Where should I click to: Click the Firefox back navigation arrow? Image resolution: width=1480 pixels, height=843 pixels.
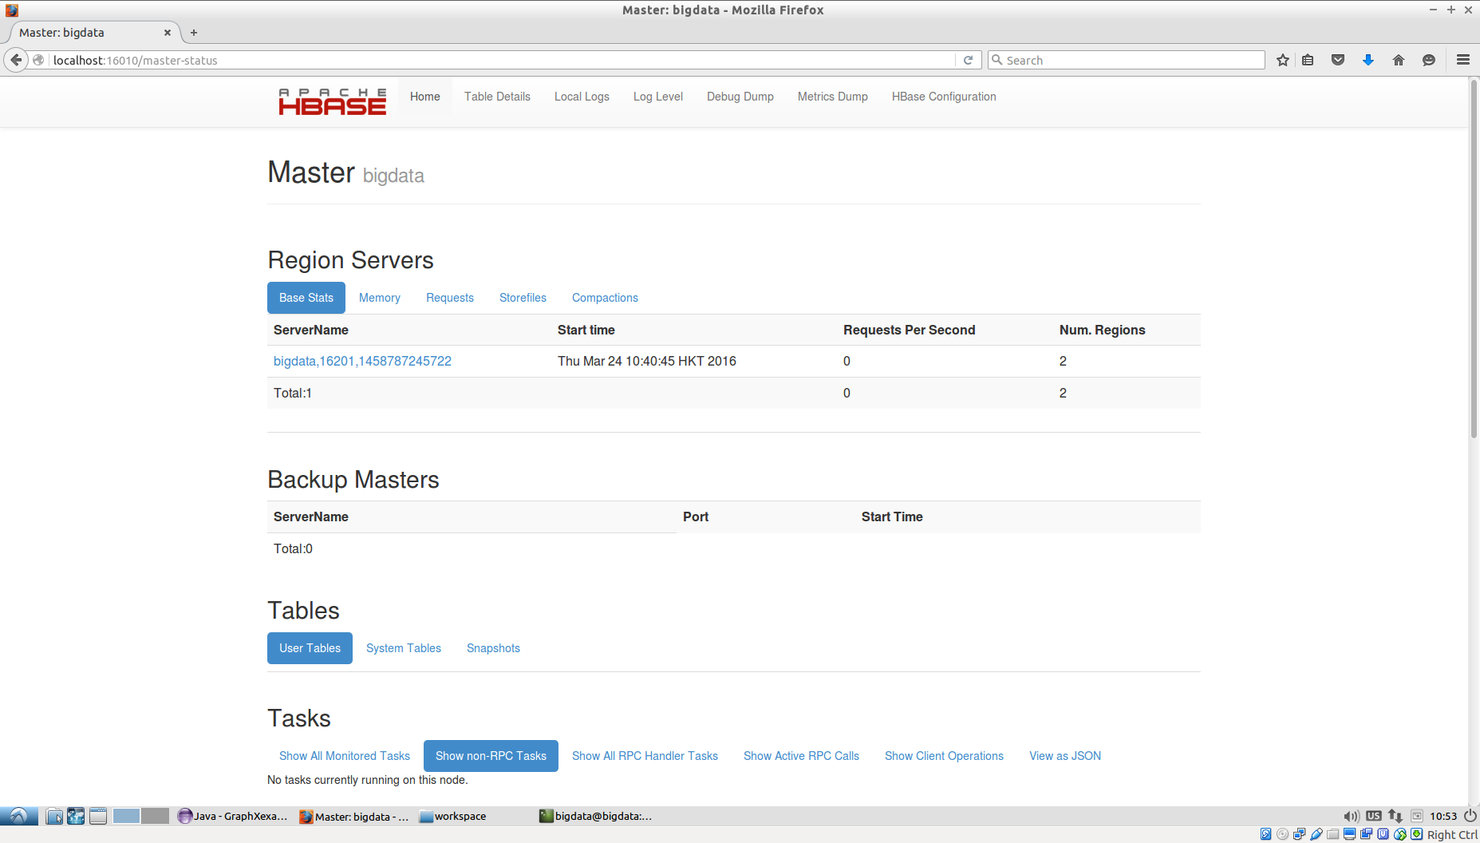tap(16, 59)
